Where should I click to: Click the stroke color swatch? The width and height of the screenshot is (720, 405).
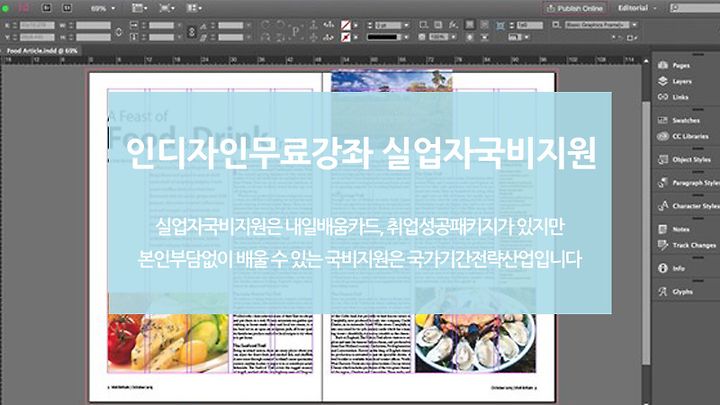pos(345,37)
